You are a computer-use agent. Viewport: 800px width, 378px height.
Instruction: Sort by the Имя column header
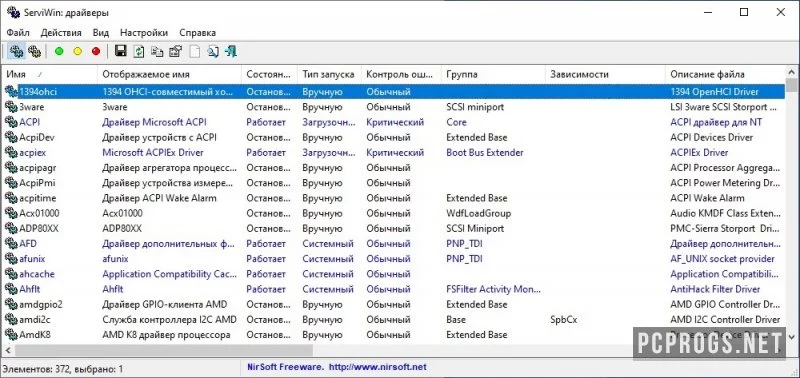(49, 74)
